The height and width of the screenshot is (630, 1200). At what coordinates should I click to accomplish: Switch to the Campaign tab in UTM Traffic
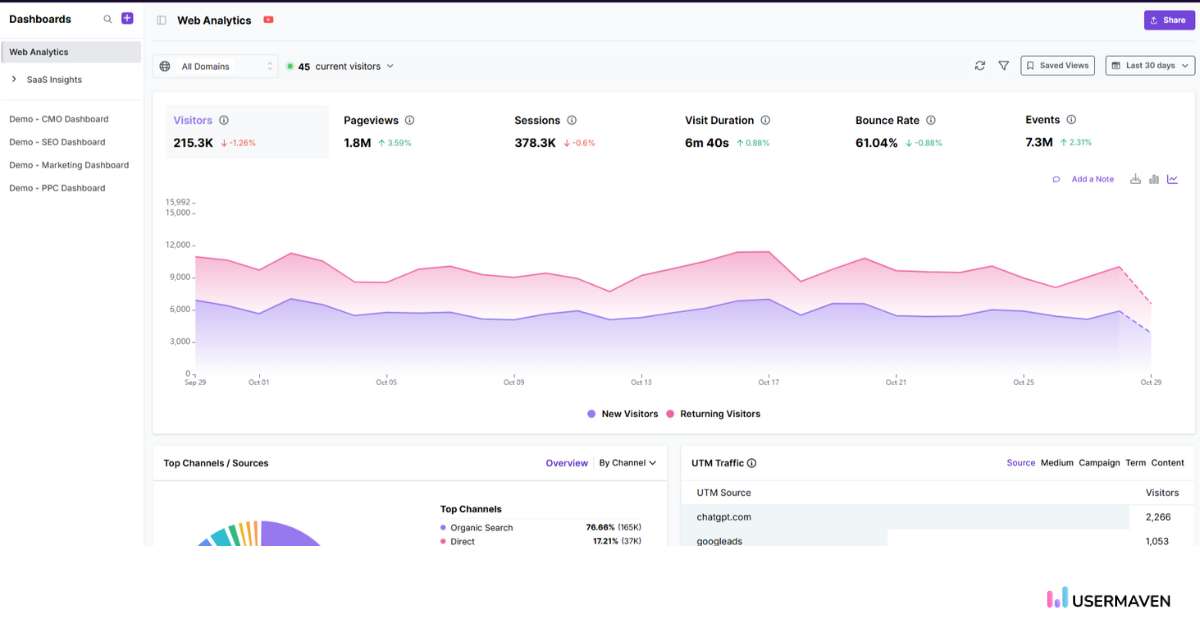[x=1099, y=462]
